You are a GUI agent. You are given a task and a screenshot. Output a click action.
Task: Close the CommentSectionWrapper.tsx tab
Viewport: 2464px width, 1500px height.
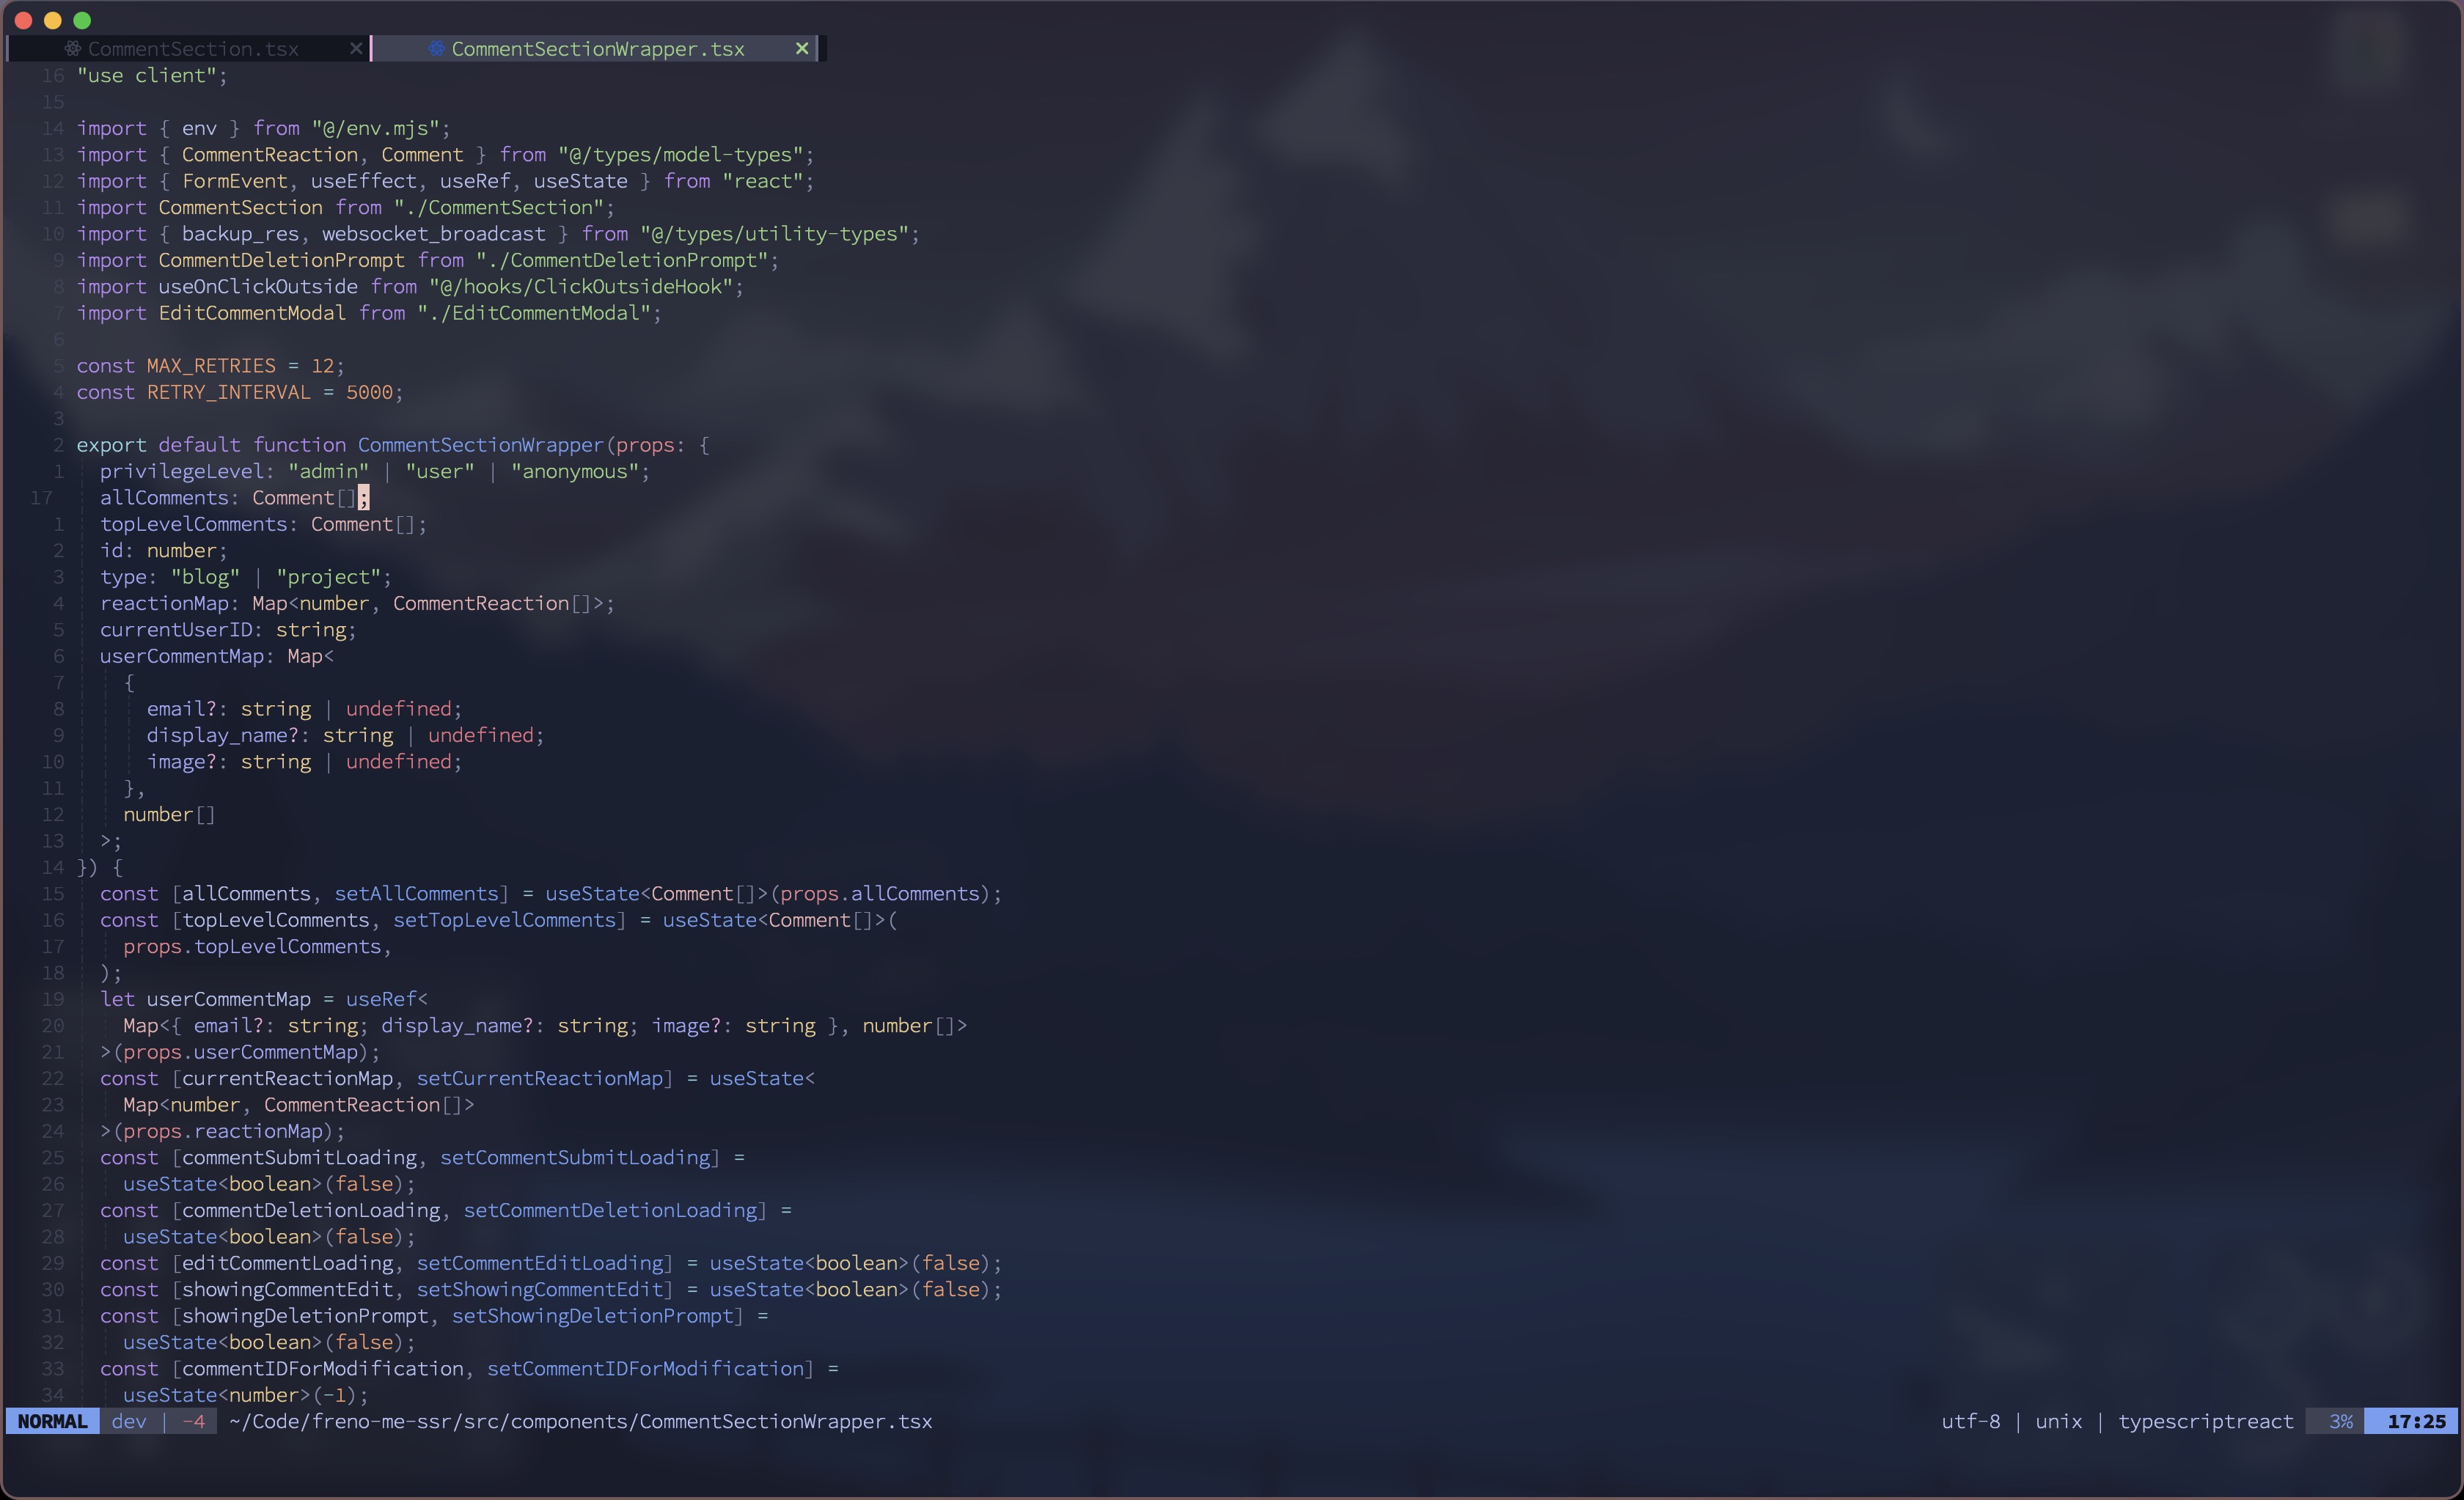coord(802,48)
